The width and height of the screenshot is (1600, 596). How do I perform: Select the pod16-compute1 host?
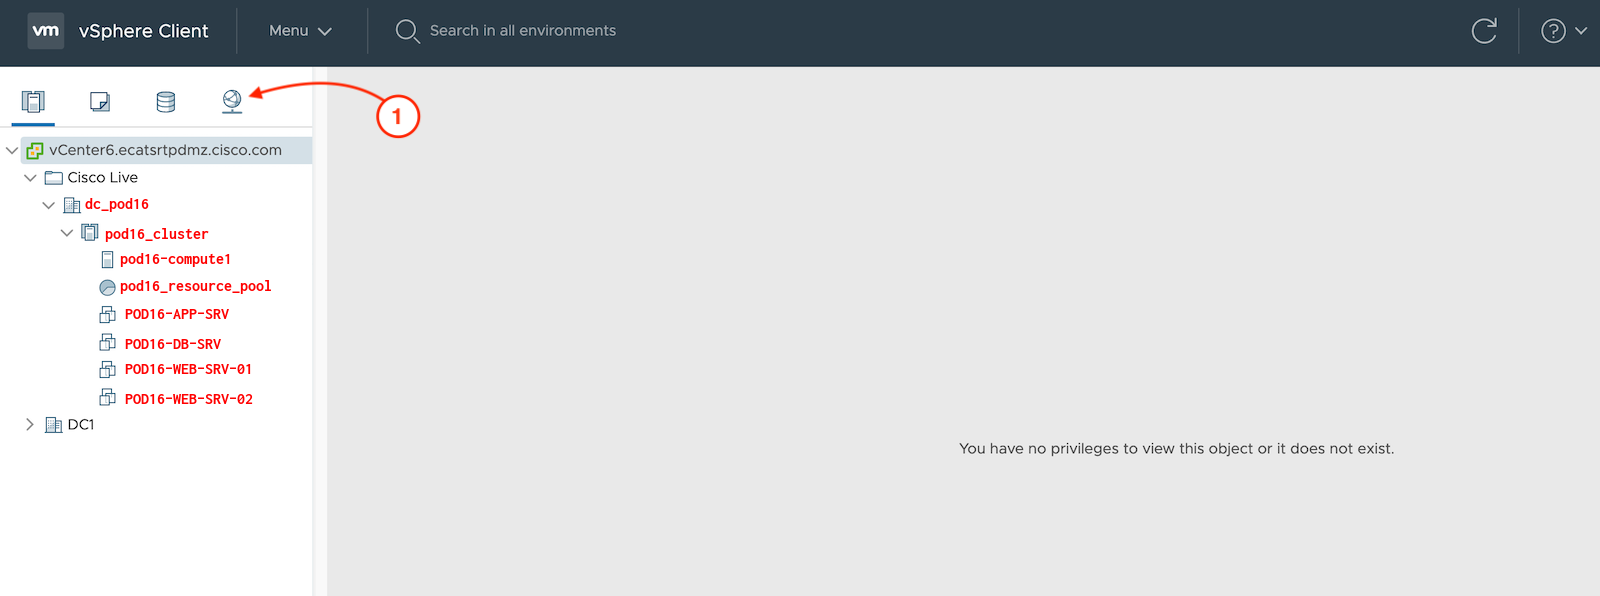tap(175, 259)
